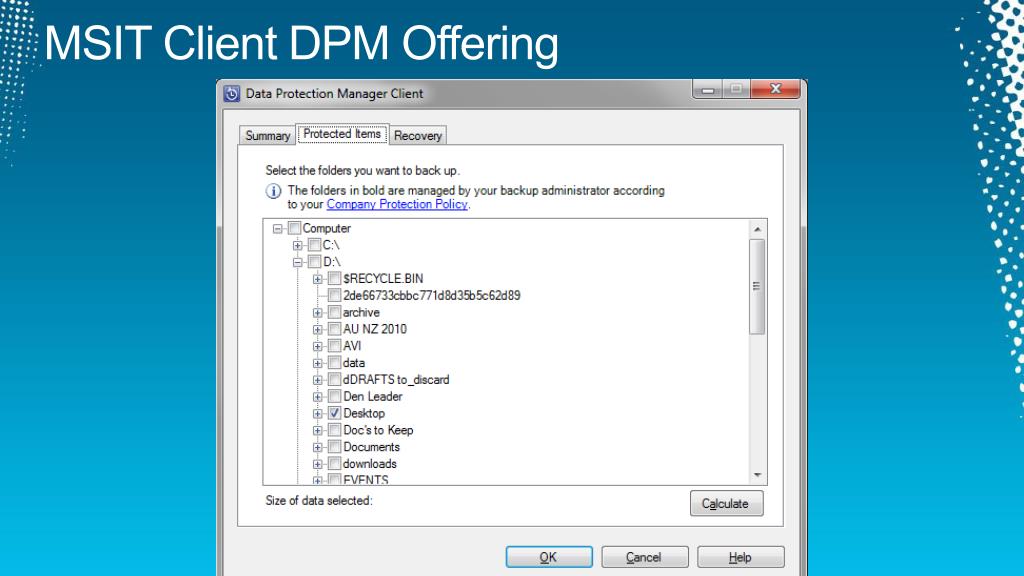Check the Doc's to Keep checkbox
This screenshot has height=576, width=1024.
334,430
